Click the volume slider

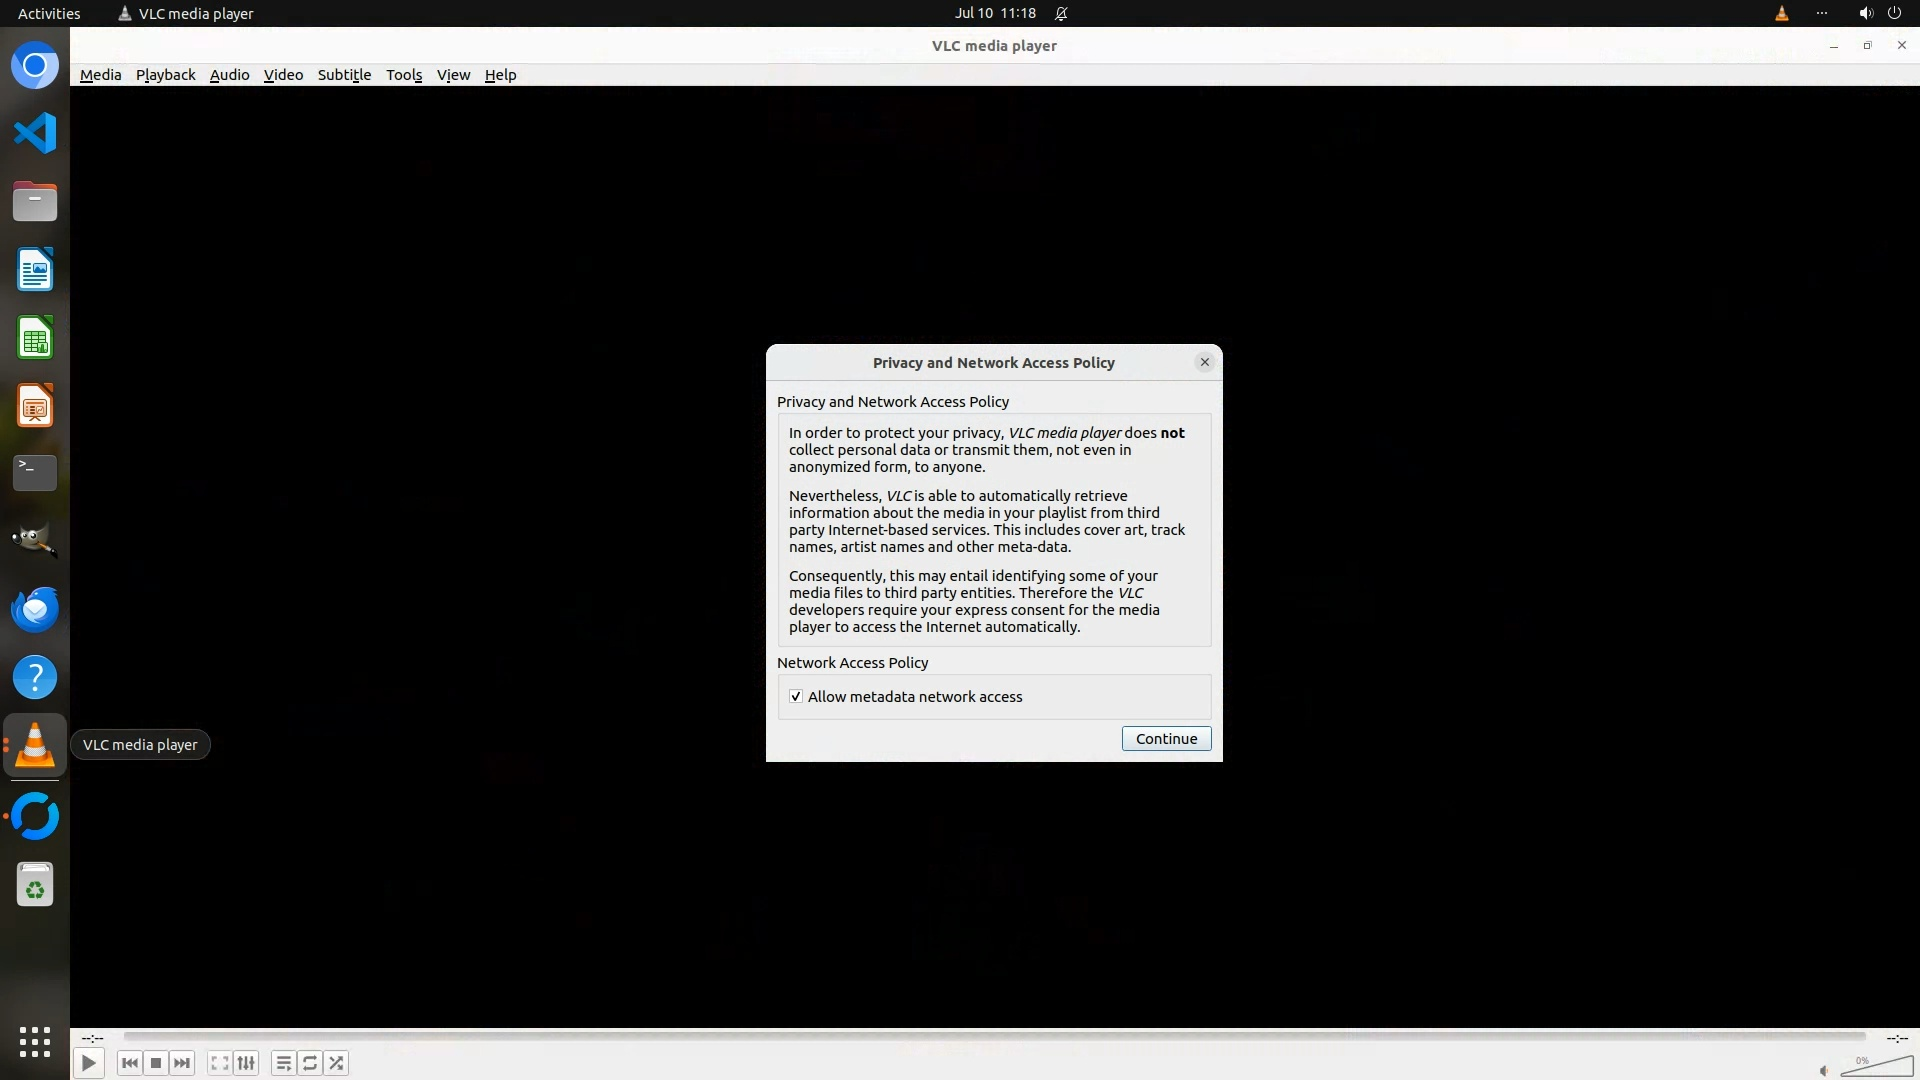[x=1876, y=1068]
